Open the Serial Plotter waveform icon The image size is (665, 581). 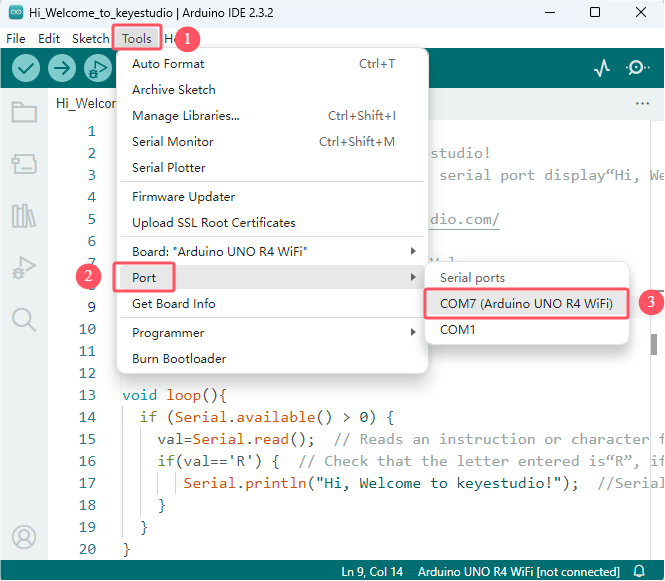coord(602,67)
